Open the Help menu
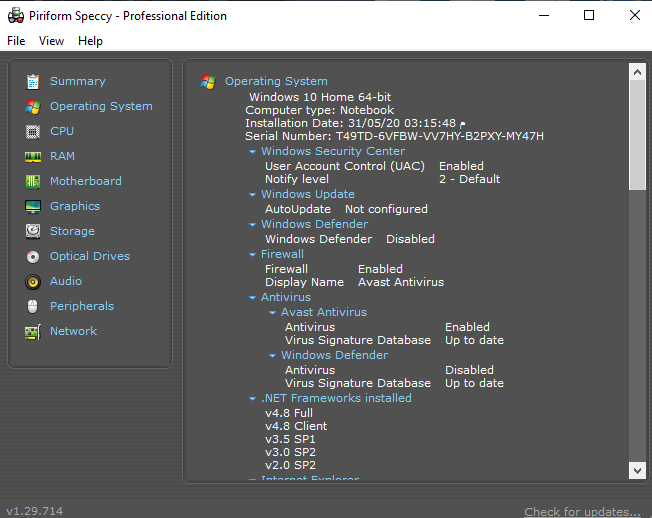 [90, 41]
